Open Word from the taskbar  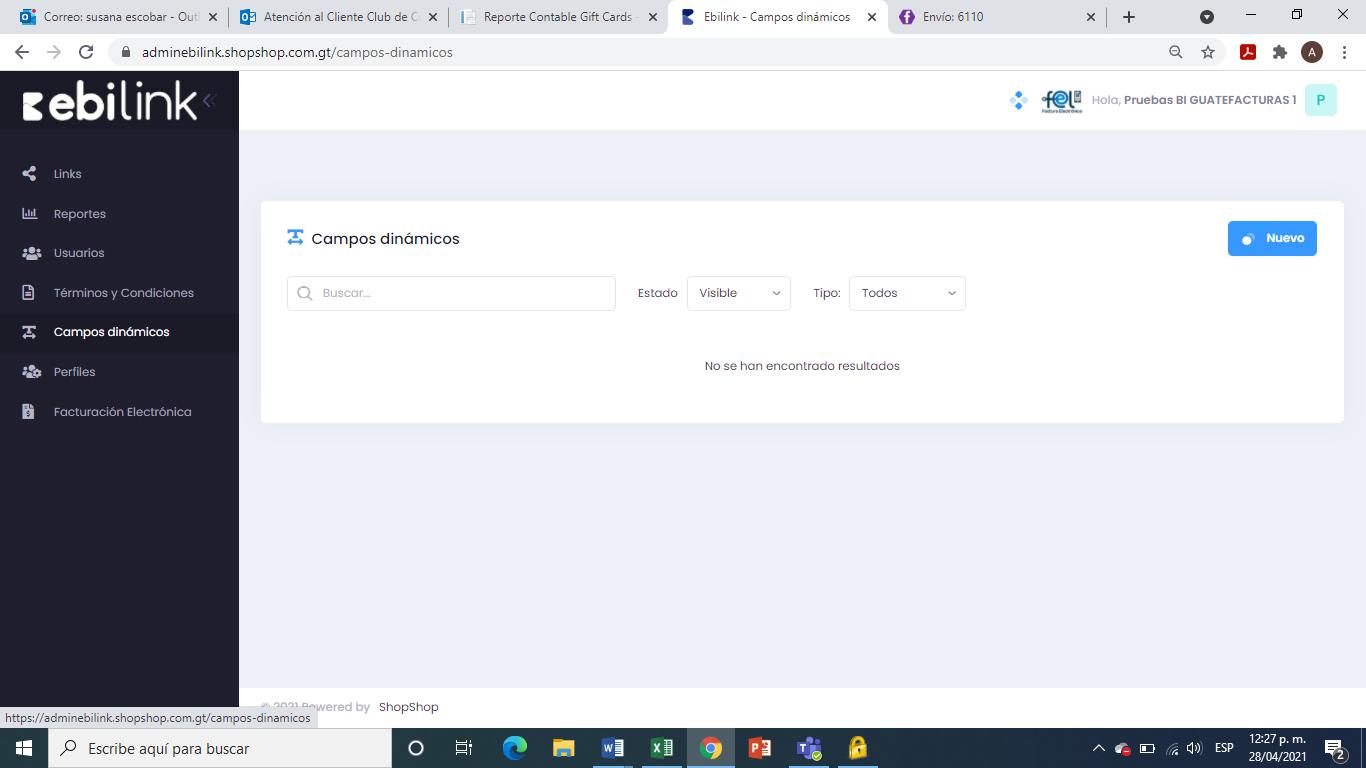(x=613, y=748)
